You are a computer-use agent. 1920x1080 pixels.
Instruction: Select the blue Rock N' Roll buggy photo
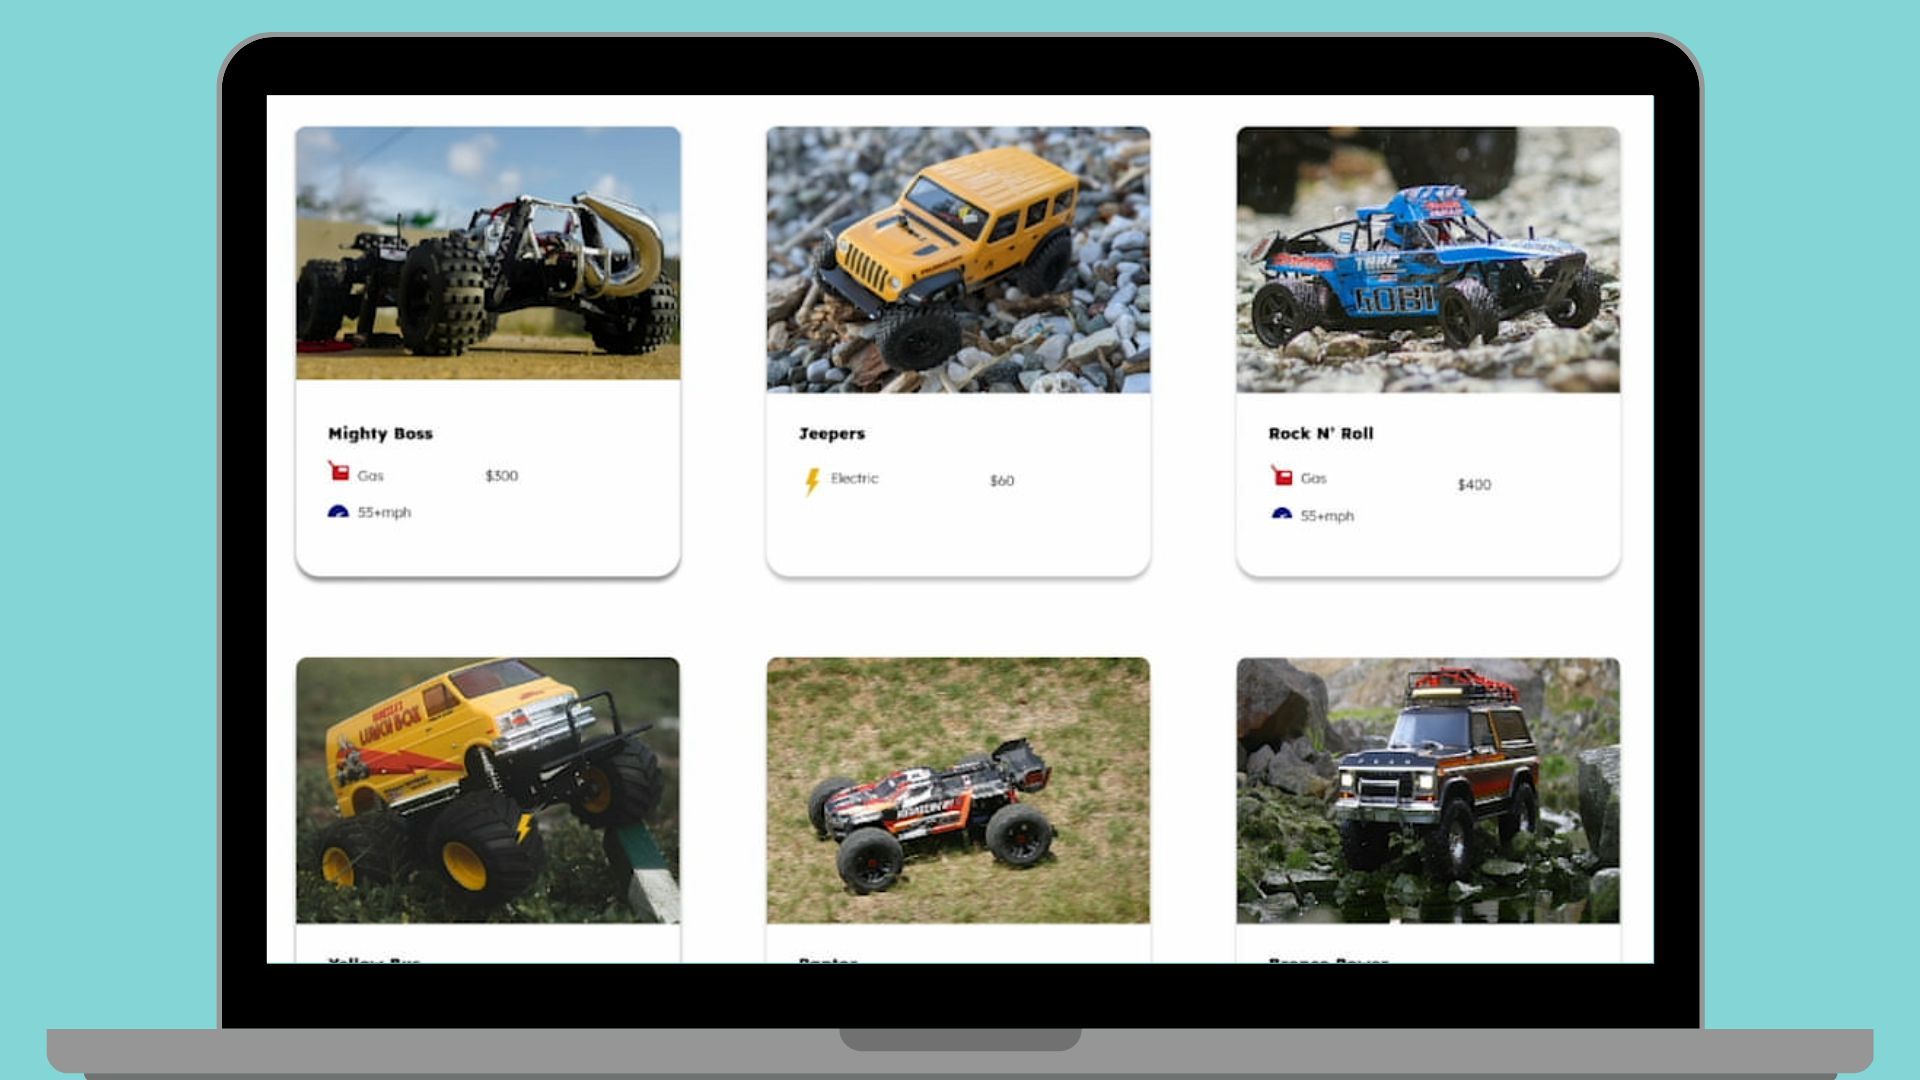point(1428,259)
